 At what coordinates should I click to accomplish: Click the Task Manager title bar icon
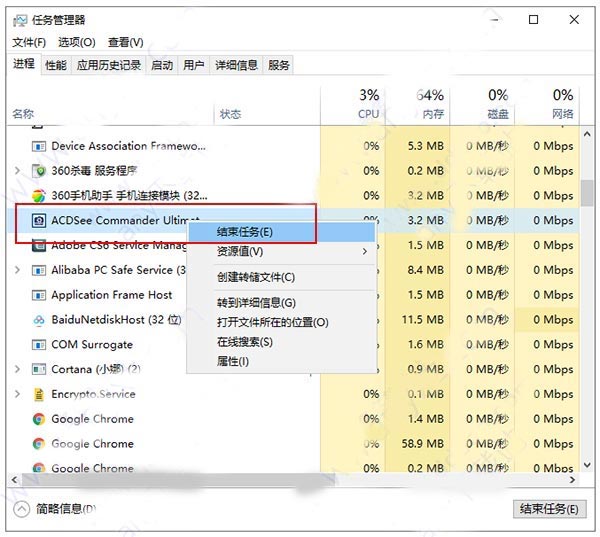[20, 20]
